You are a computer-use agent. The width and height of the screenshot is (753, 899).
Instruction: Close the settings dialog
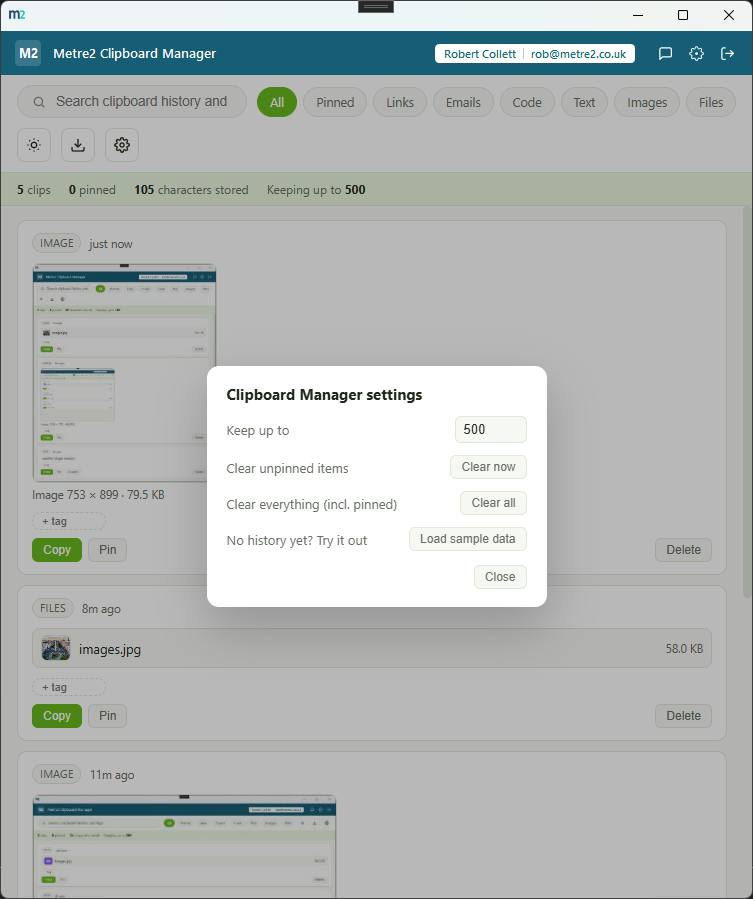pyautogui.click(x=500, y=577)
